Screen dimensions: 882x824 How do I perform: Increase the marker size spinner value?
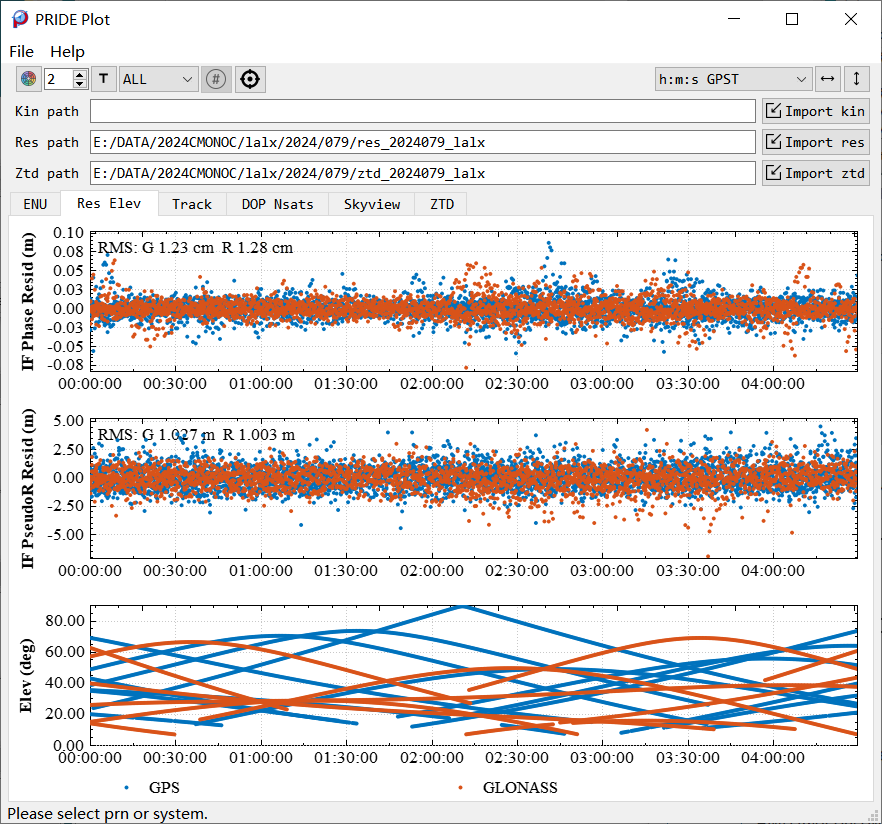pyautogui.click(x=80, y=74)
